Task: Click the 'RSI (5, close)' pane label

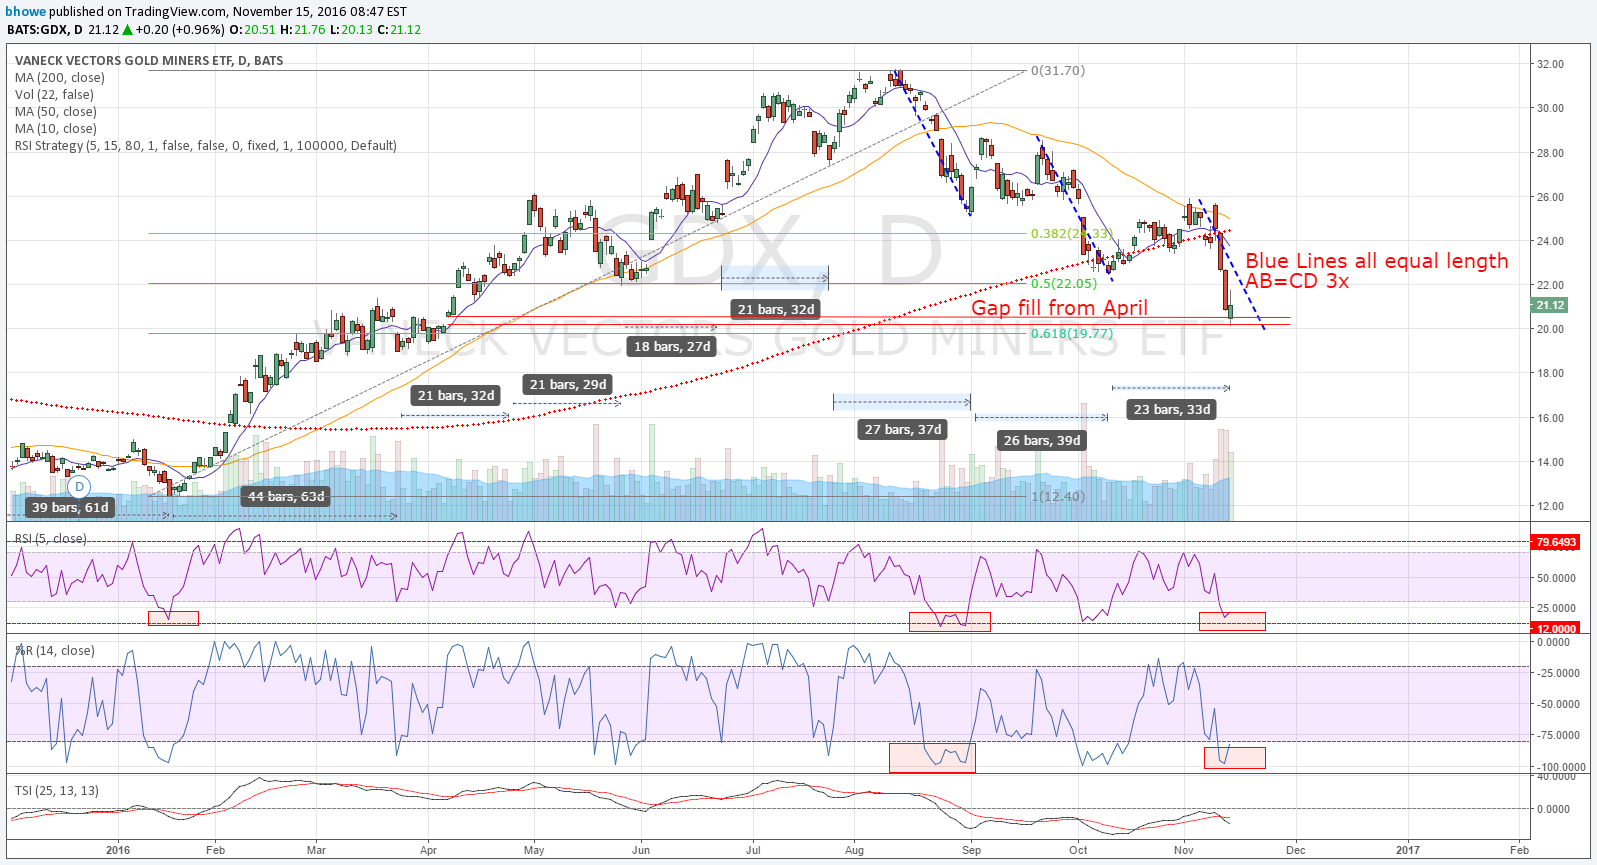Action: pyautogui.click(x=51, y=539)
